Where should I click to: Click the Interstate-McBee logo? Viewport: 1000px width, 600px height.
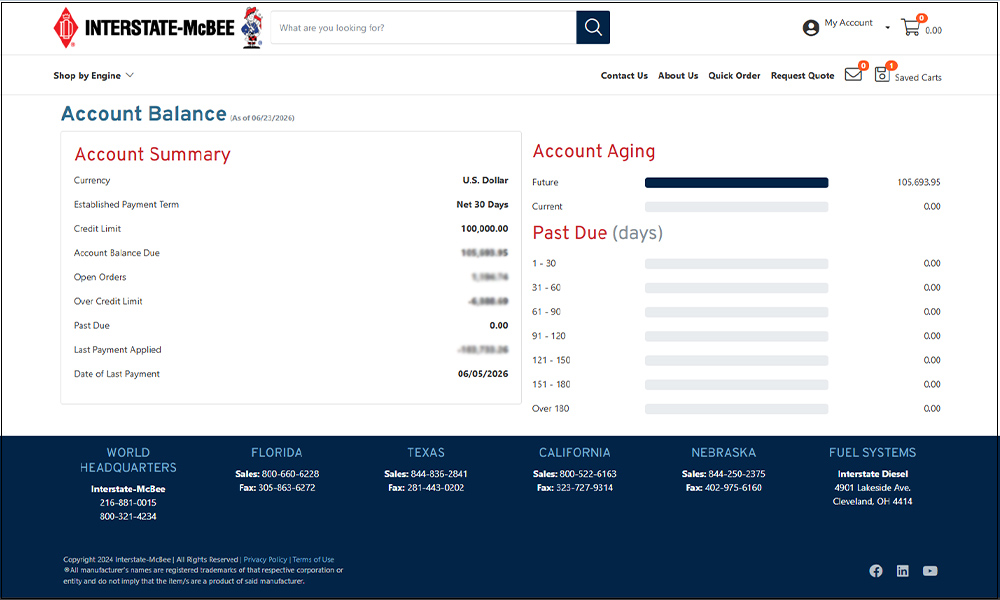coord(158,27)
